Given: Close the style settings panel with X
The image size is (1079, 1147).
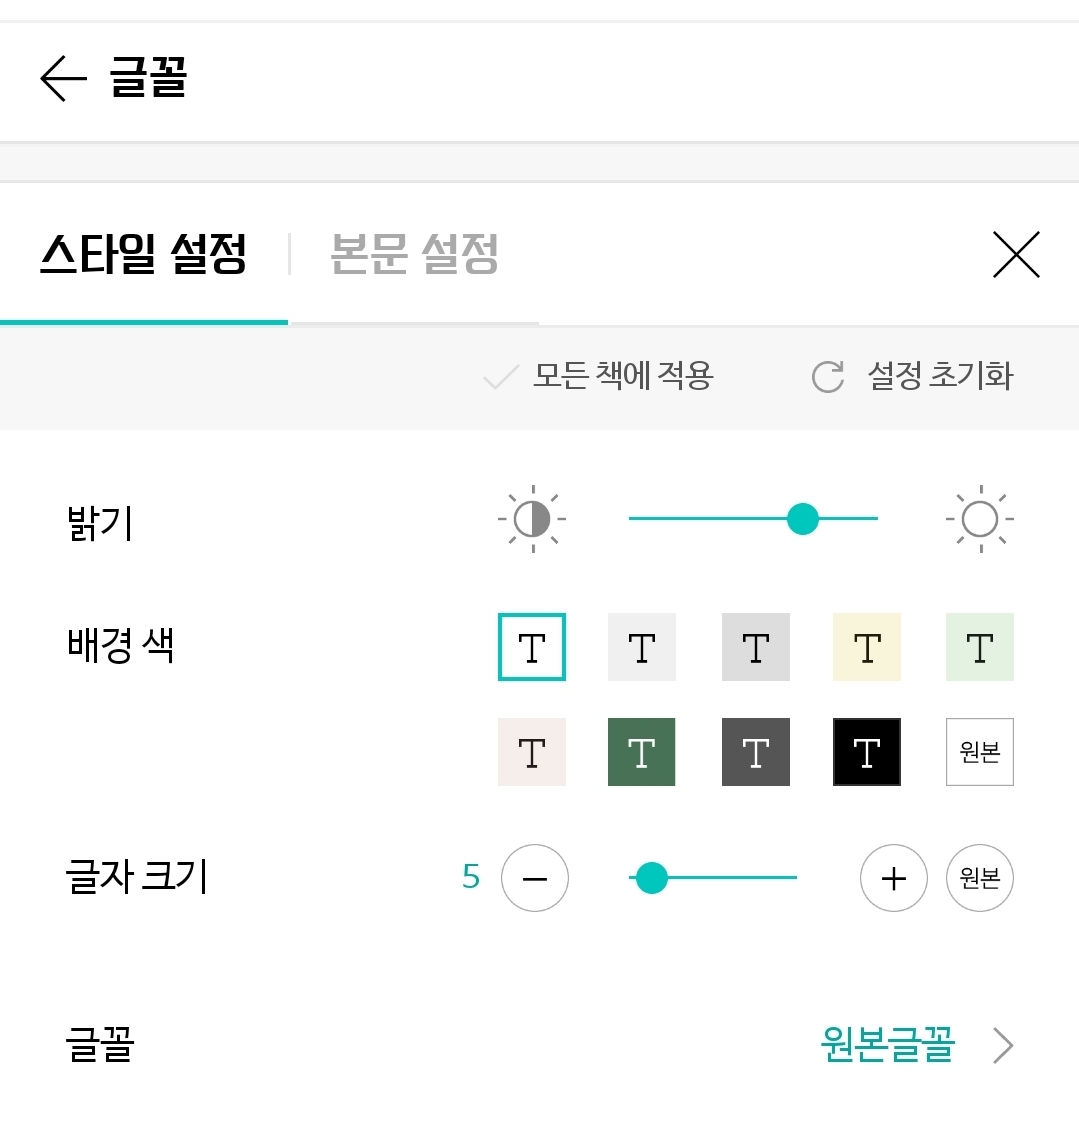Looking at the screenshot, I should click(x=1016, y=254).
